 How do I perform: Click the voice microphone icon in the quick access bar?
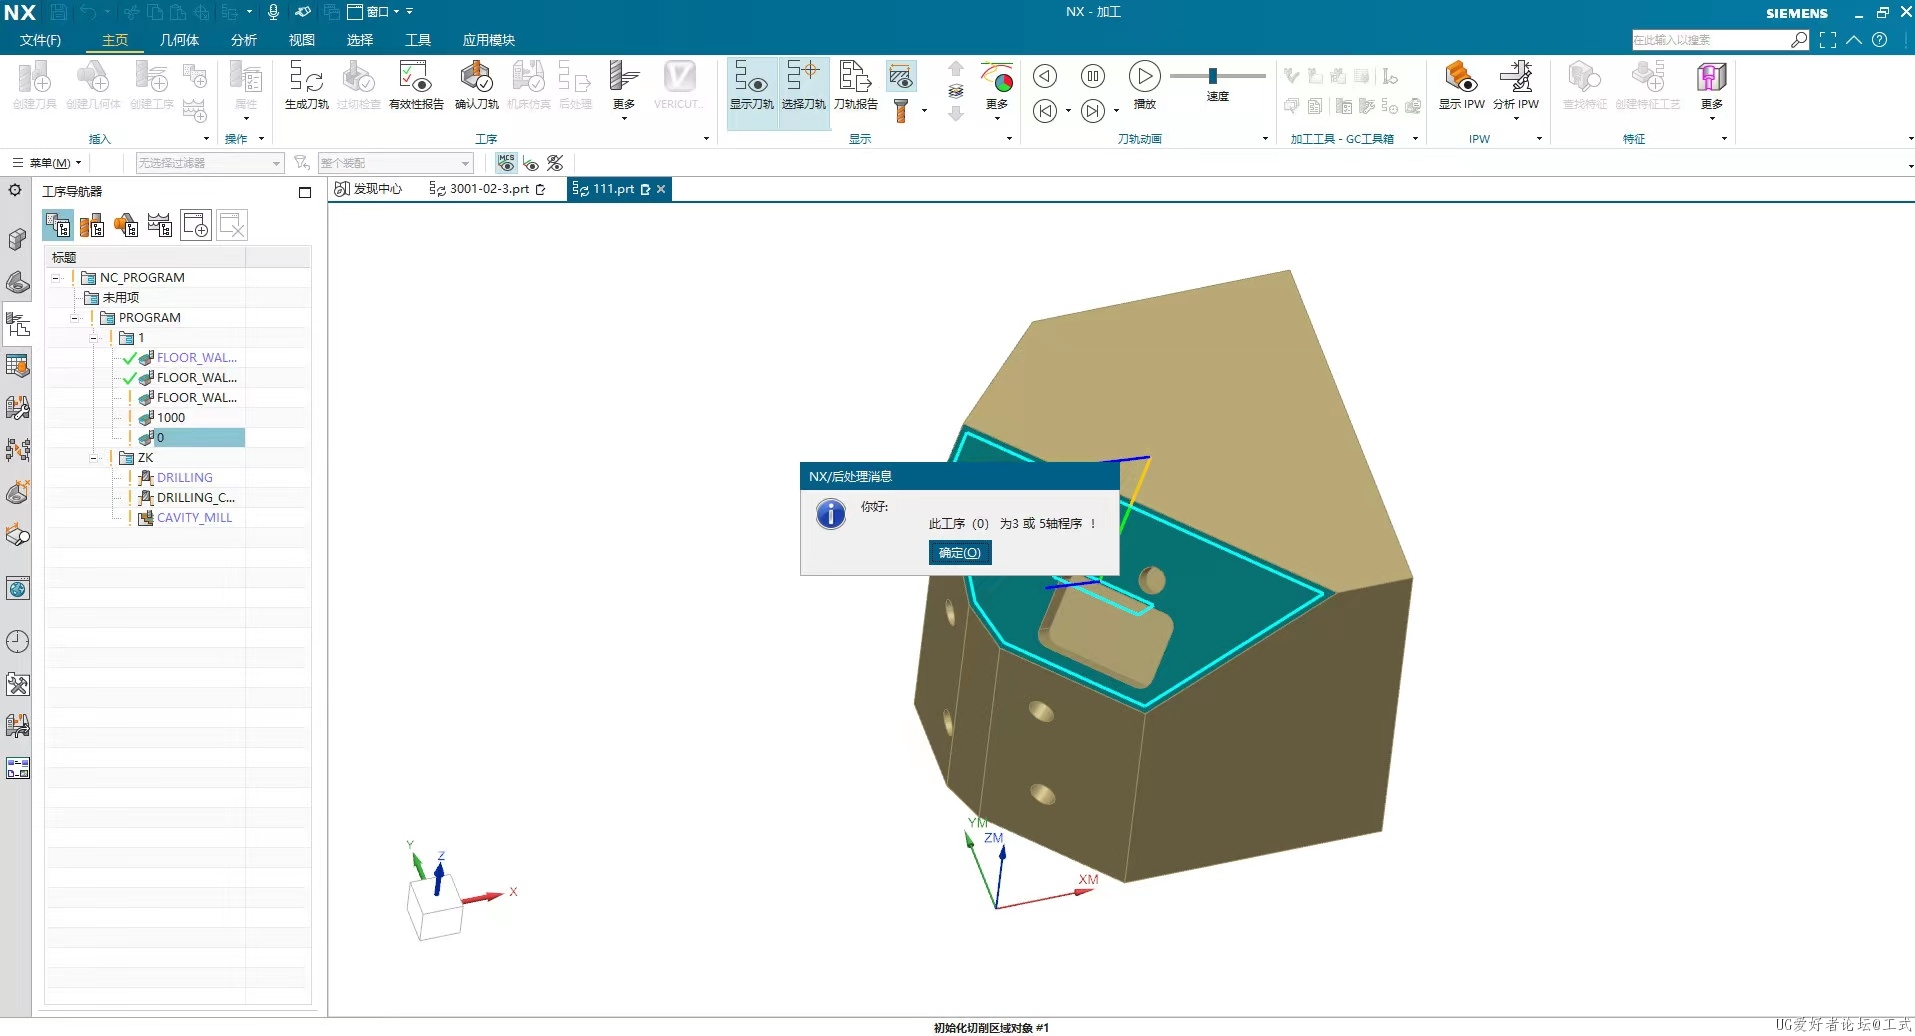click(273, 12)
